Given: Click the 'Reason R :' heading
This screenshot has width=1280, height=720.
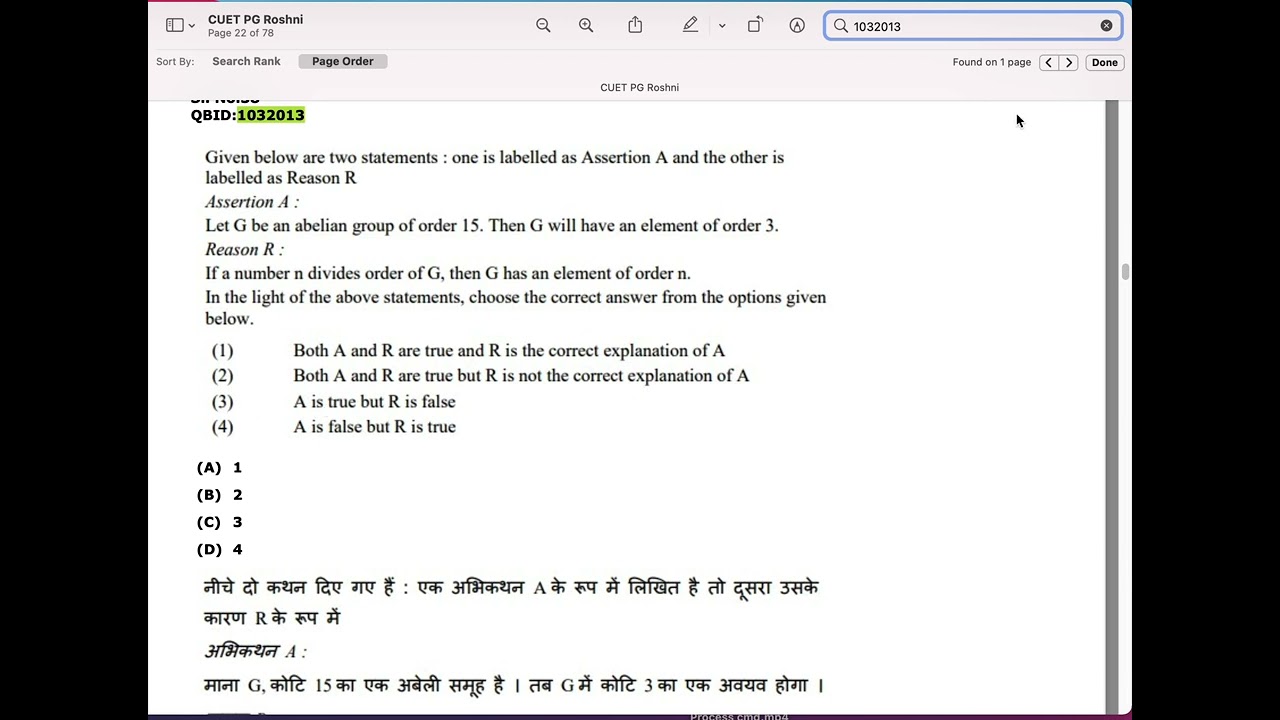Looking at the screenshot, I should click(x=244, y=250).
